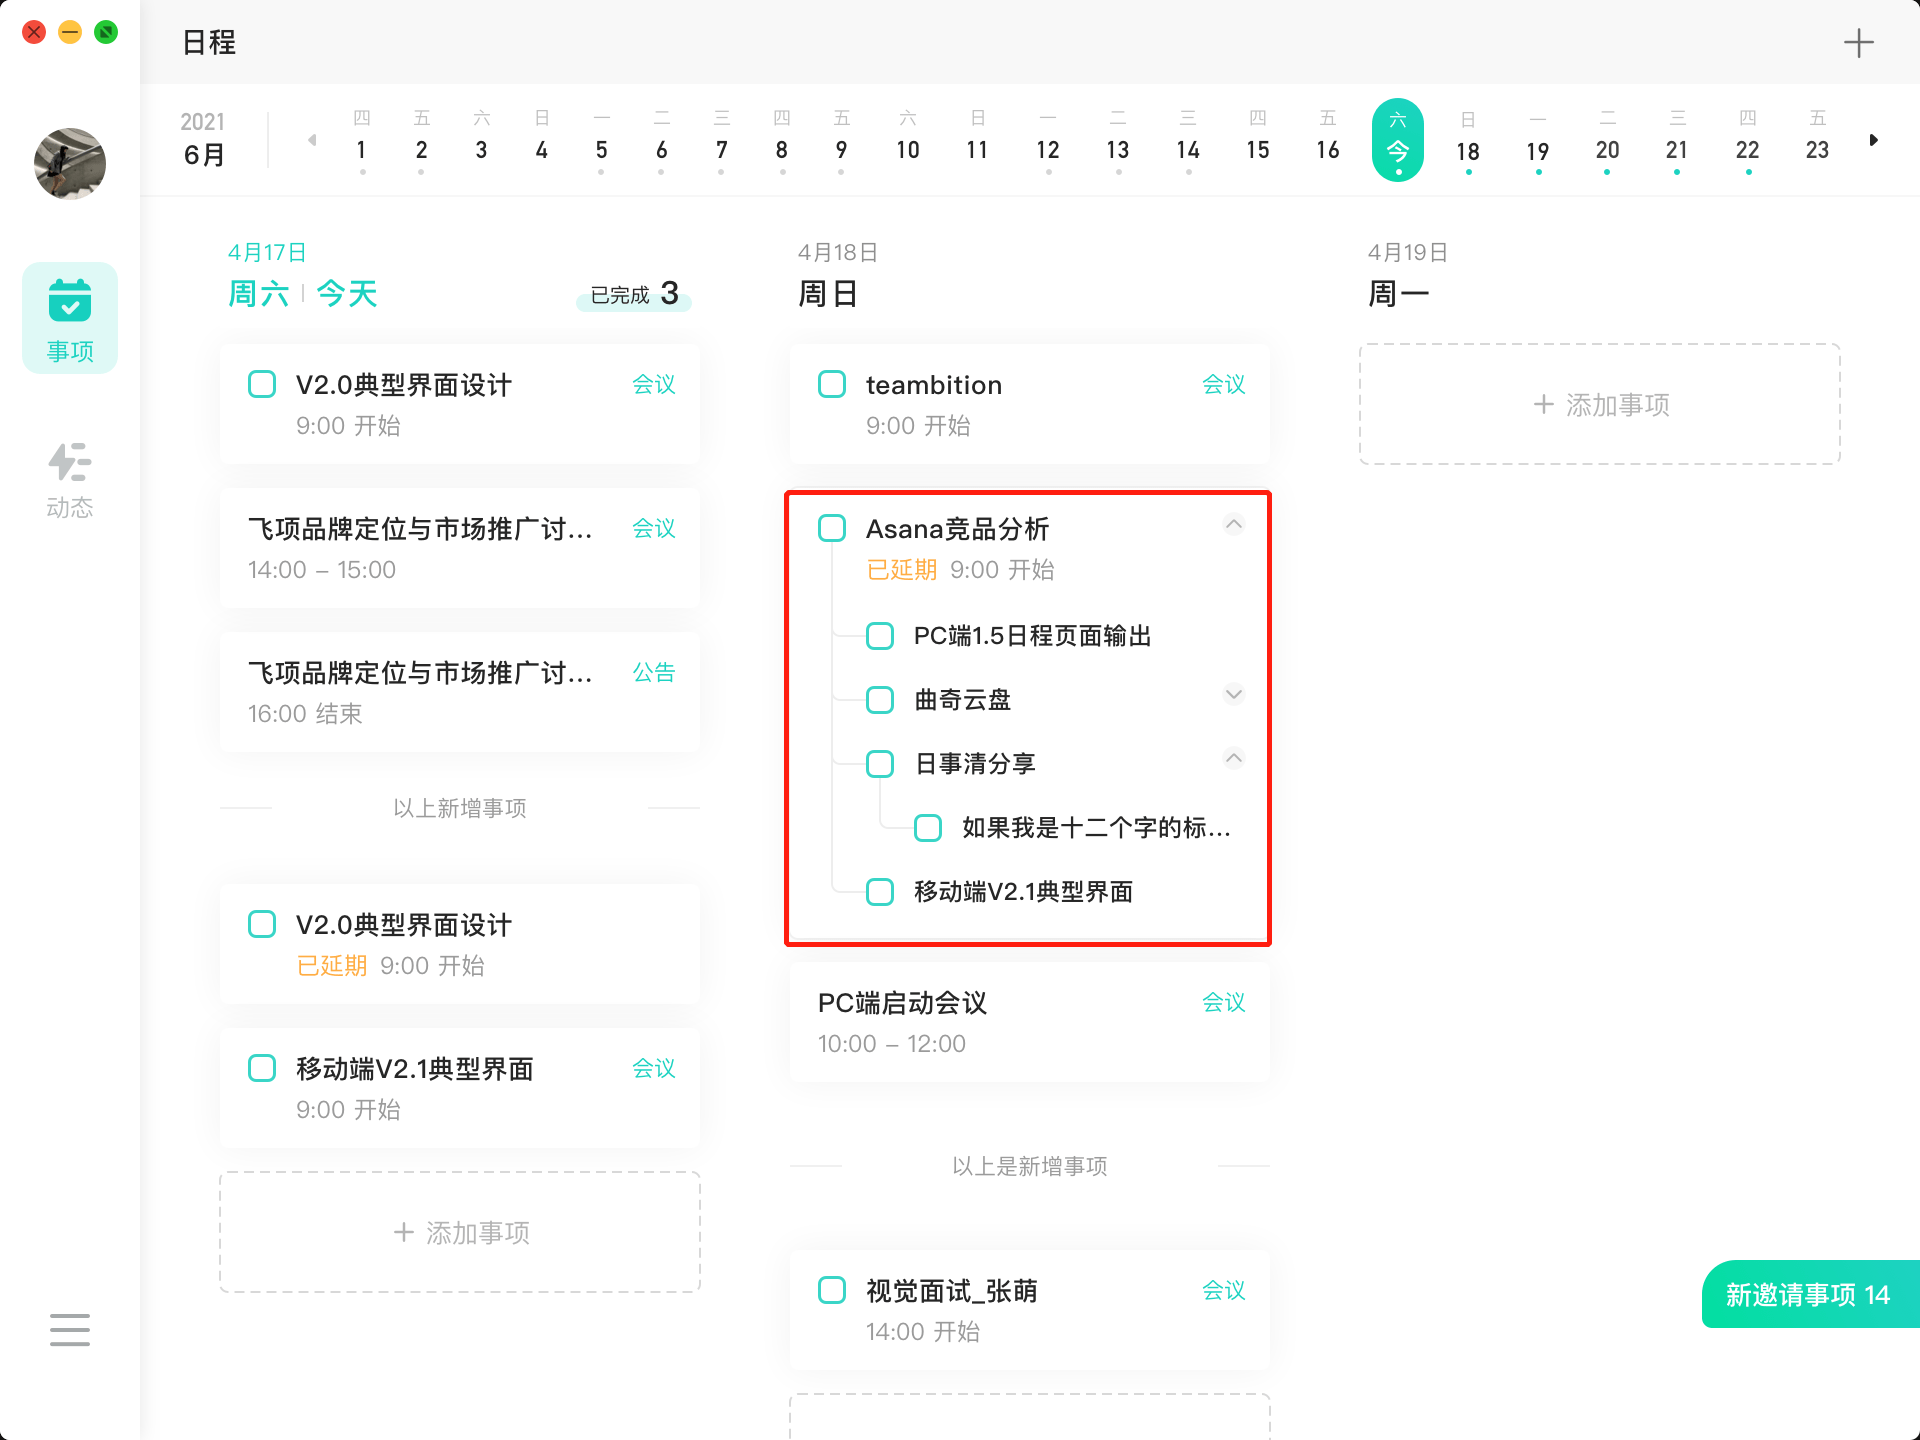This screenshot has height=1440, width=1920.
Task: Click the plus icon to add schedule
Action: tap(1858, 43)
